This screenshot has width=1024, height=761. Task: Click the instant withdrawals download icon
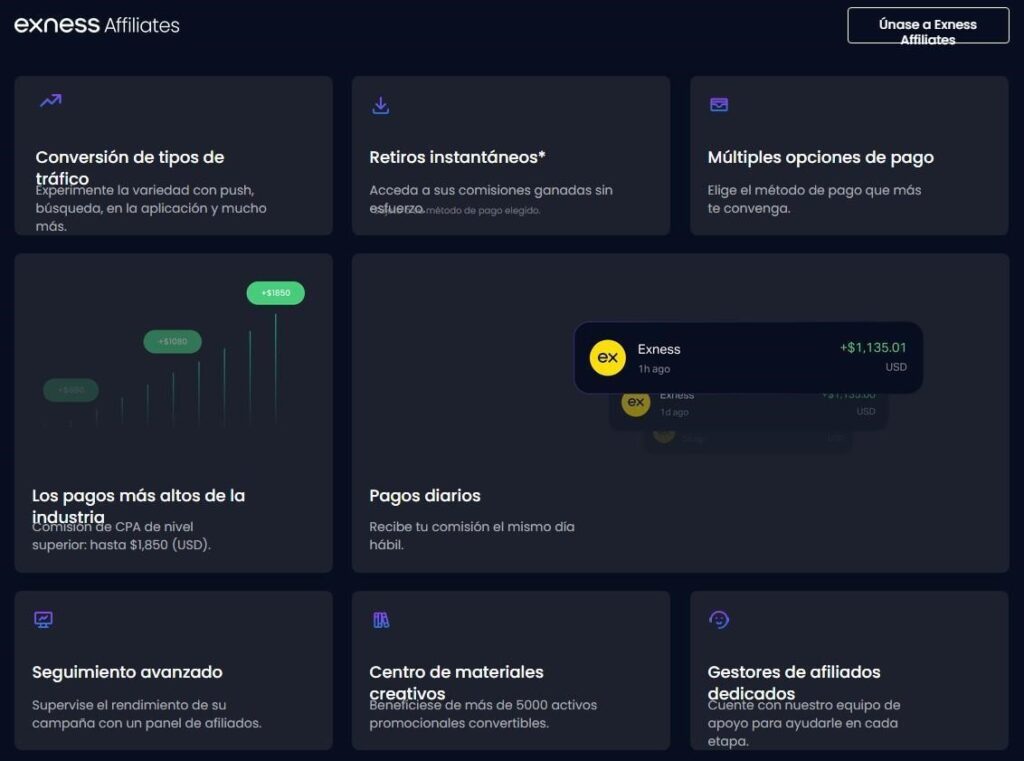click(381, 103)
